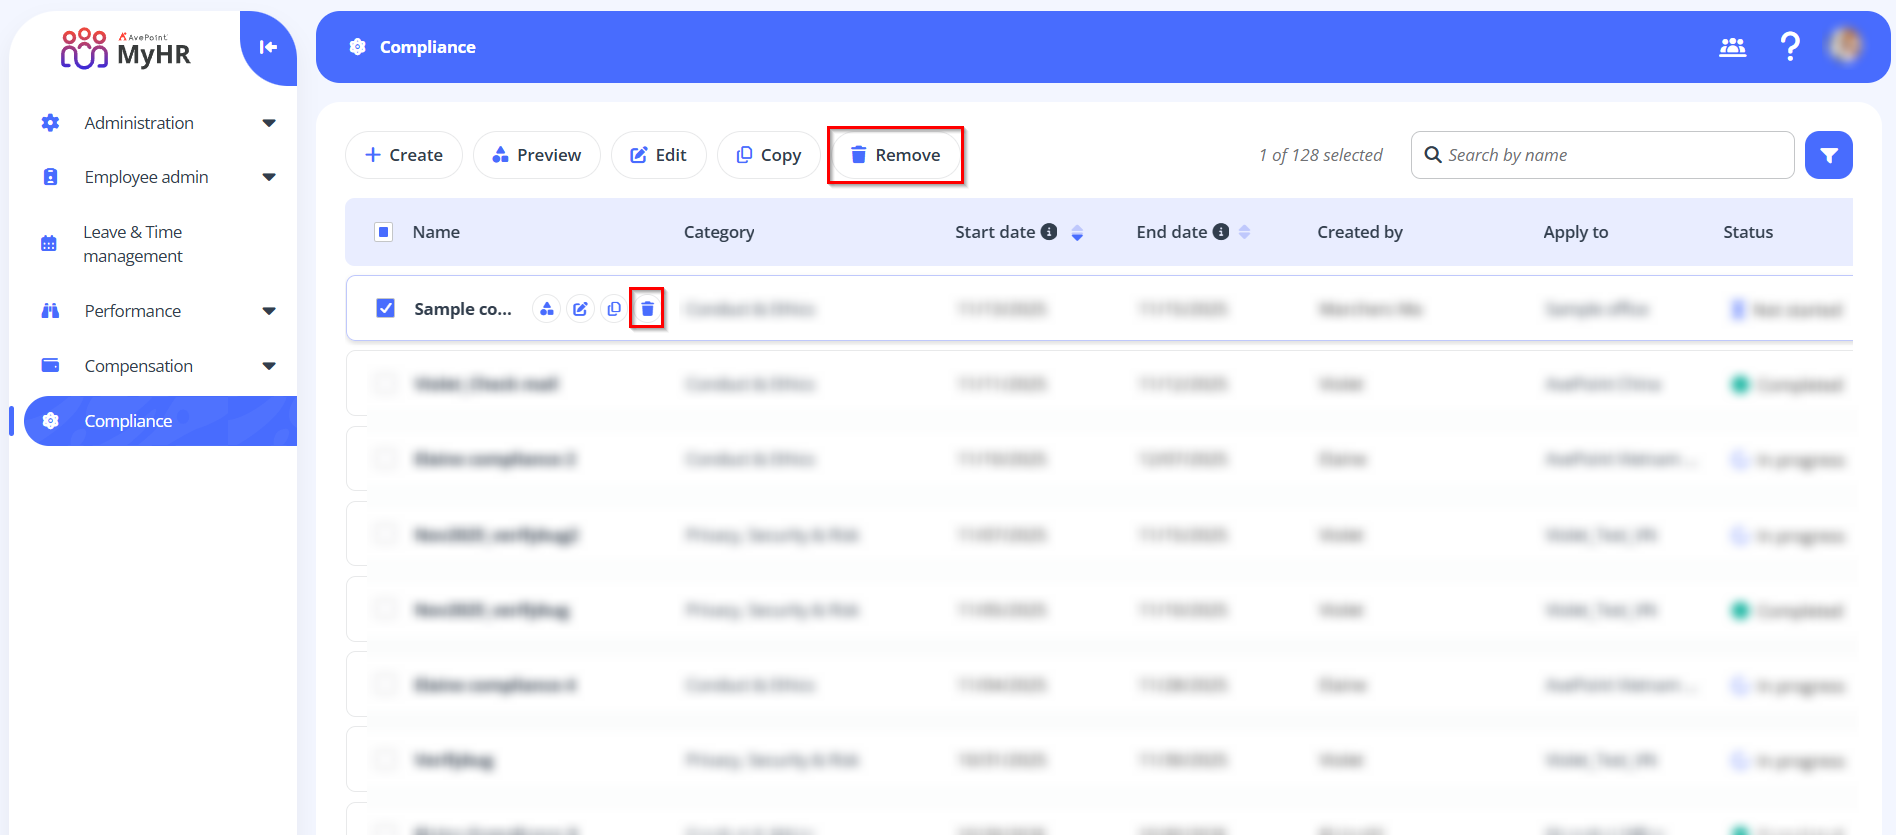This screenshot has width=1896, height=835.
Task: Click the row edit pencil icon
Action: (x=580, y=309)
